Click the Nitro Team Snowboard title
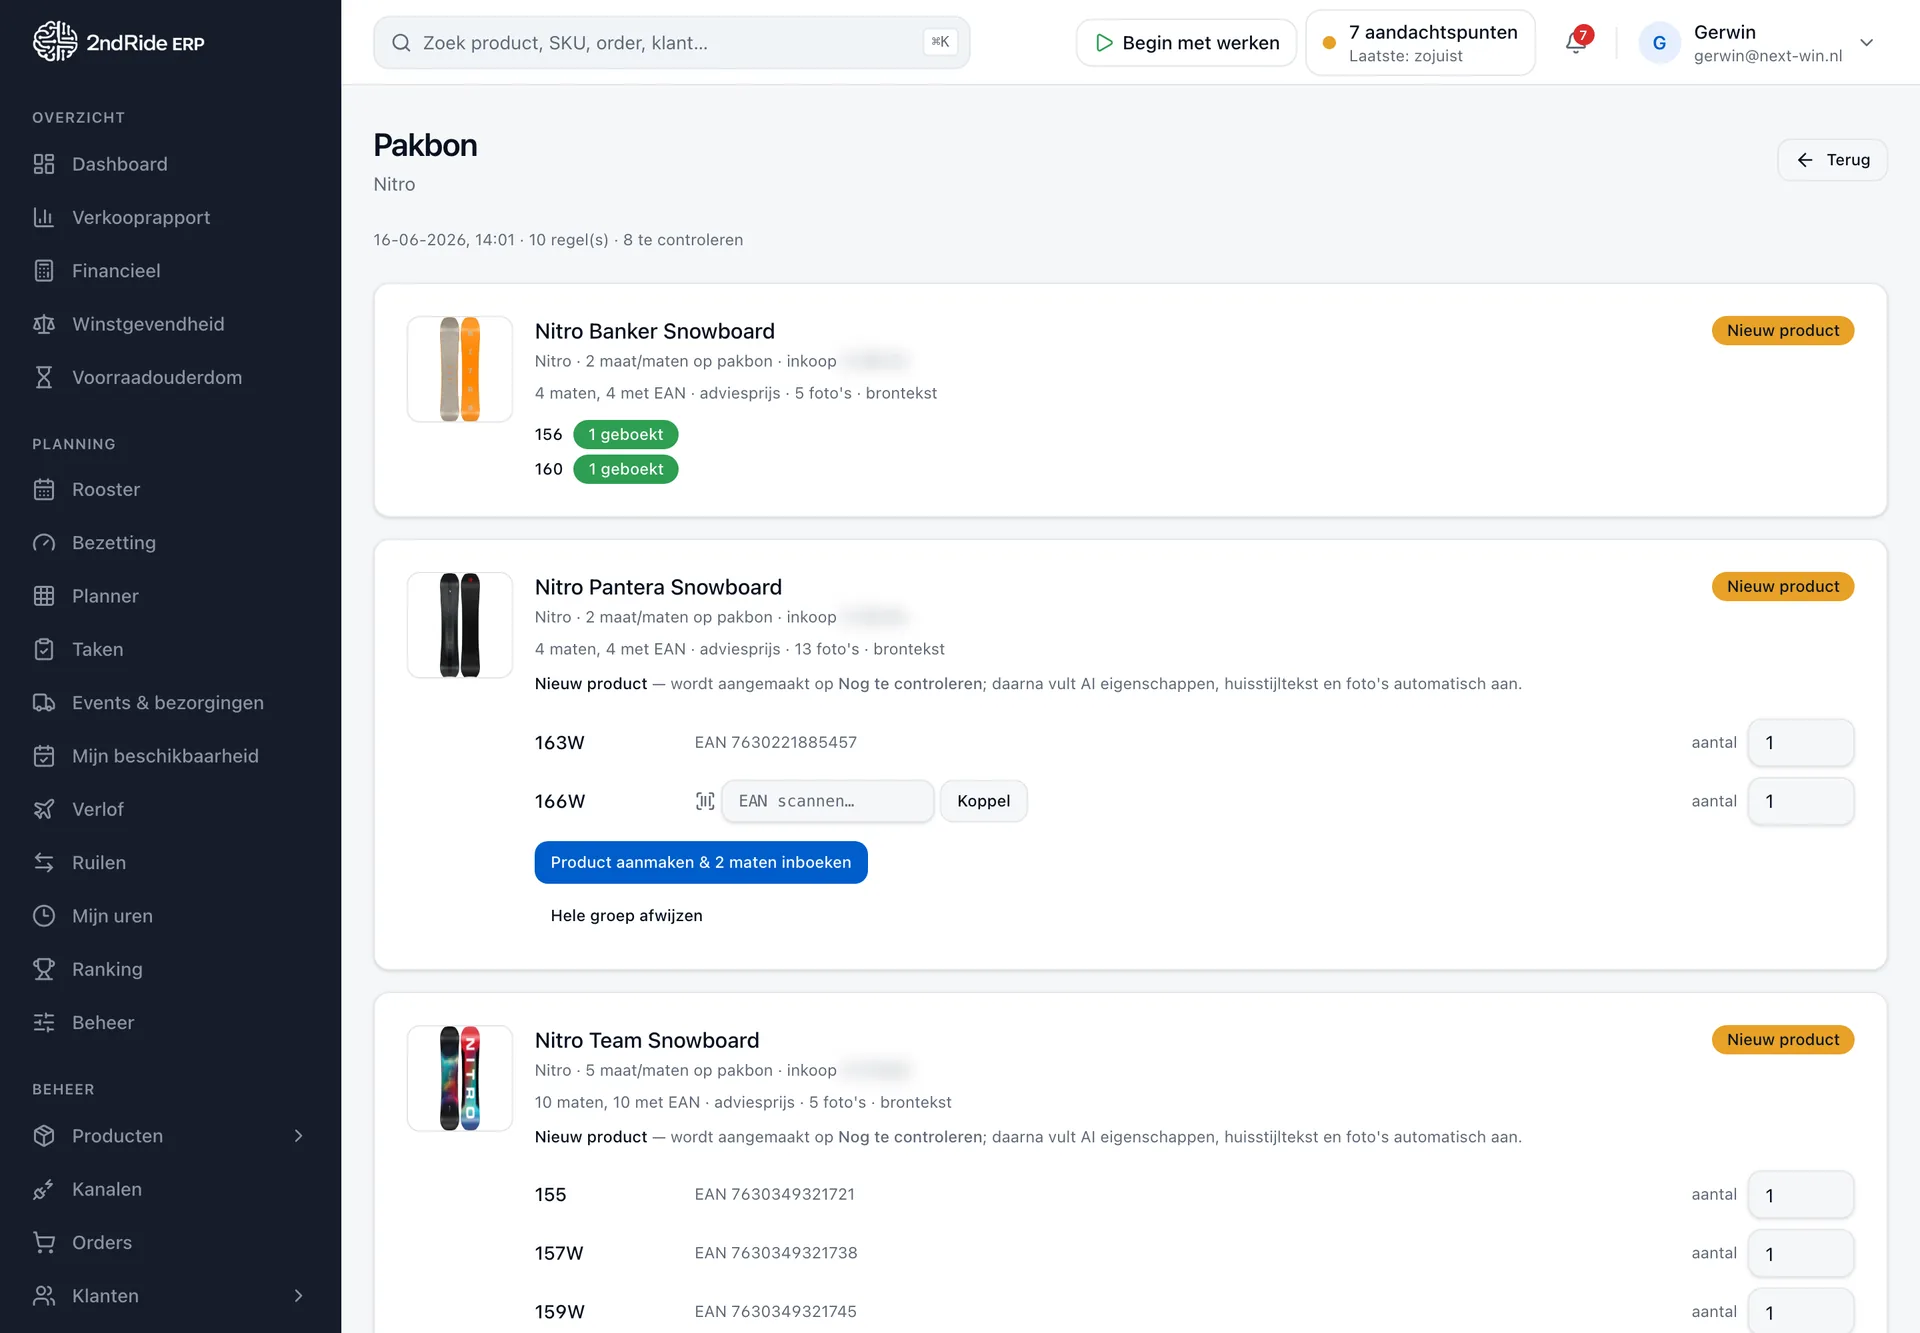This screenshot has height=1333, width=1920. click(647, 1040)
